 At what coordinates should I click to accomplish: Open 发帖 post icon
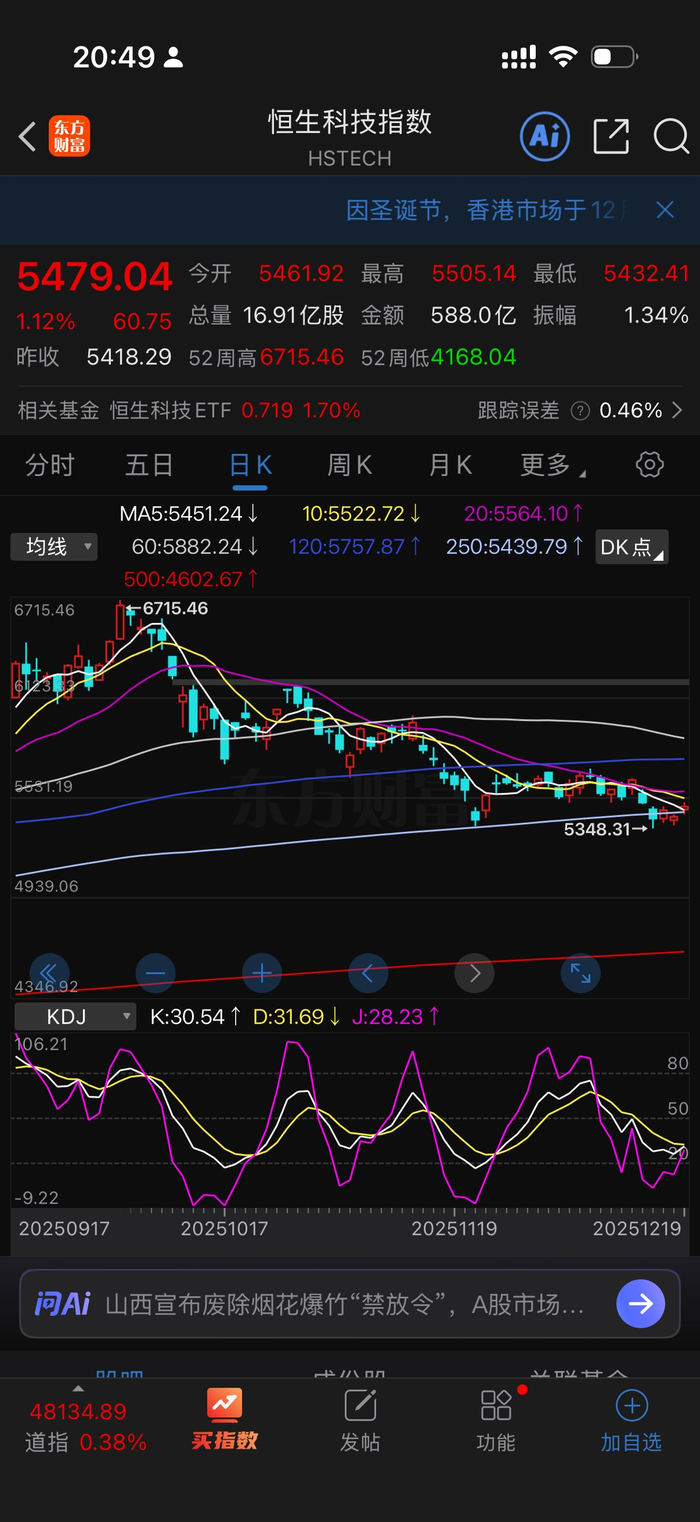[360, 1420]
